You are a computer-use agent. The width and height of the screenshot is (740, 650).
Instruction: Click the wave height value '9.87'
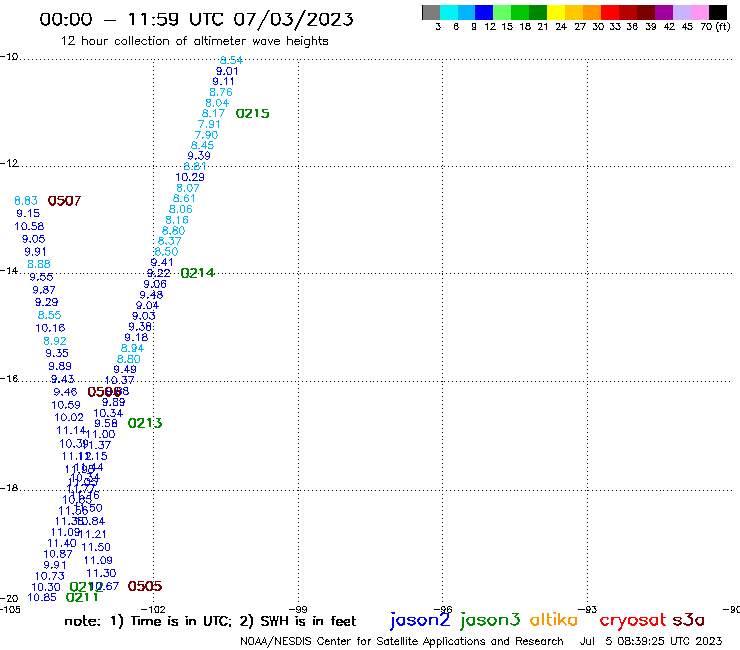44,290
